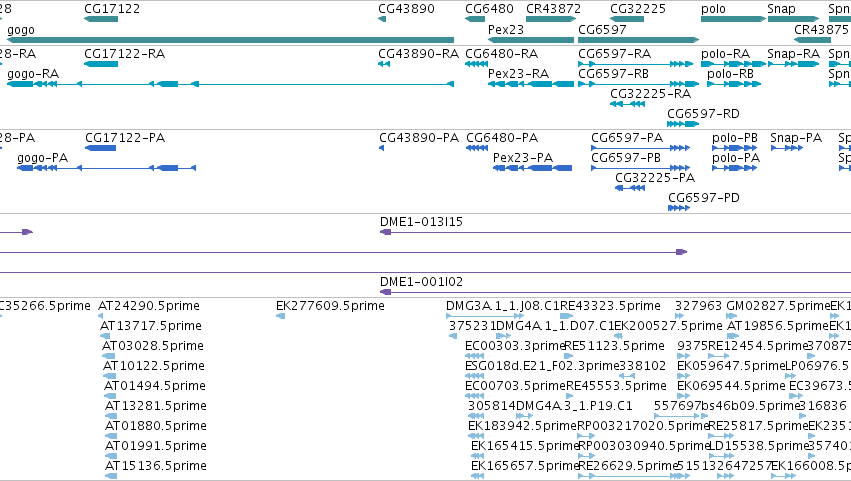
Task: Select the AT13717.5prime EST label
Action: 151,326
